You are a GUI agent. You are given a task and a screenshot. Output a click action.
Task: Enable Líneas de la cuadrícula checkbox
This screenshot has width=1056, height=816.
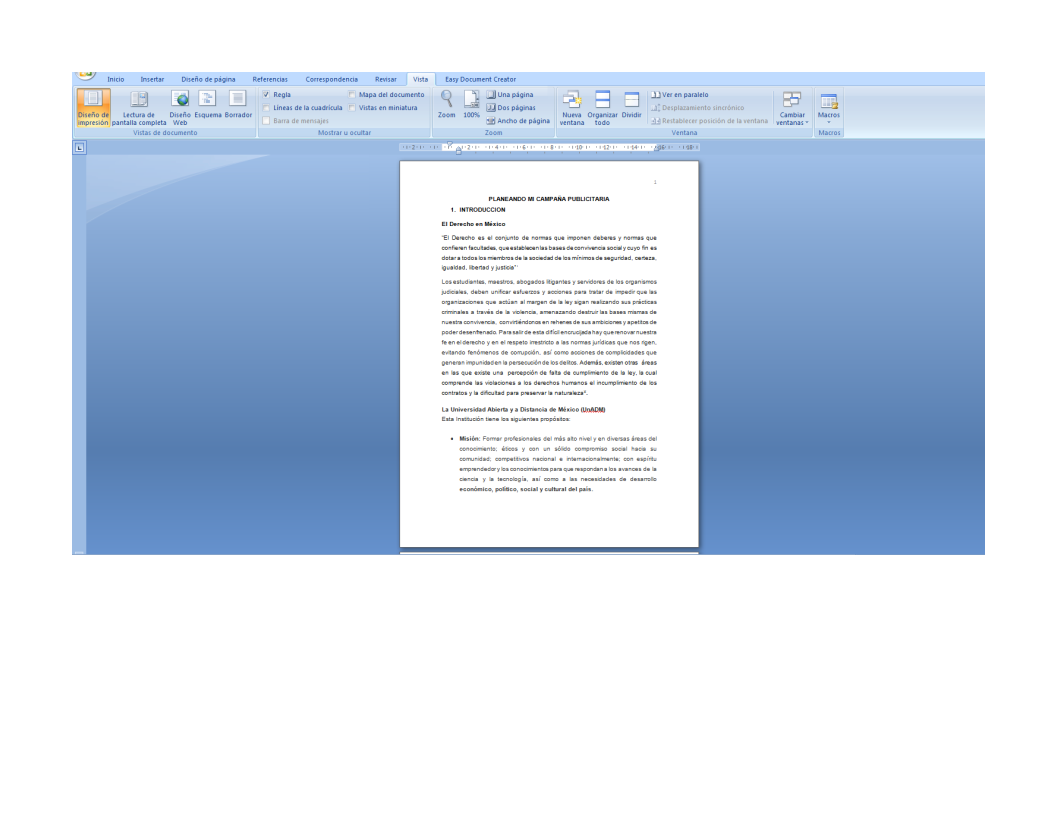point(267,108)
